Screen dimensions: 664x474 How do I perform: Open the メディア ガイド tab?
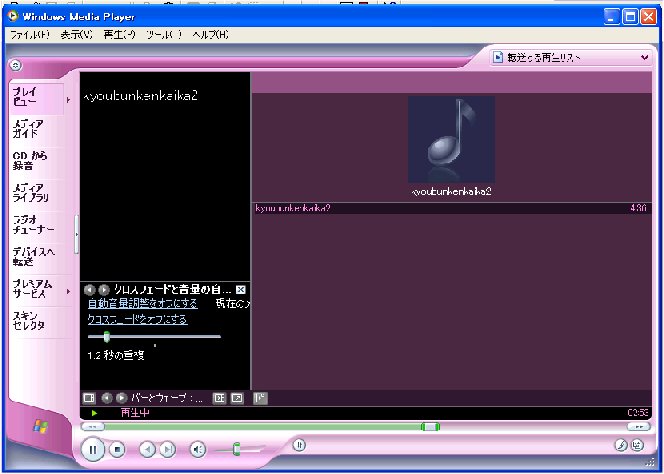pyautogui.click(x=36, y=129)
